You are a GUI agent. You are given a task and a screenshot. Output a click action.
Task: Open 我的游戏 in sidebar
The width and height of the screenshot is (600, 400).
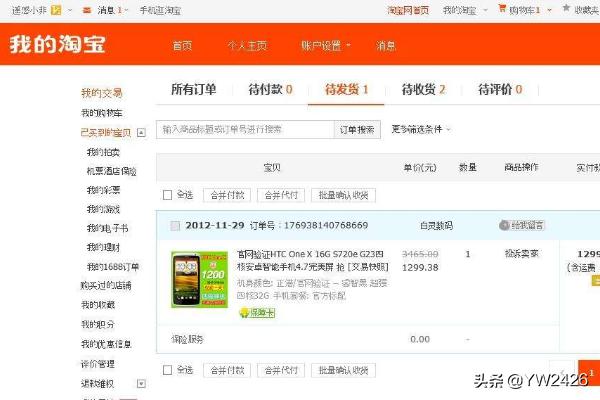(x=103, y=209)
